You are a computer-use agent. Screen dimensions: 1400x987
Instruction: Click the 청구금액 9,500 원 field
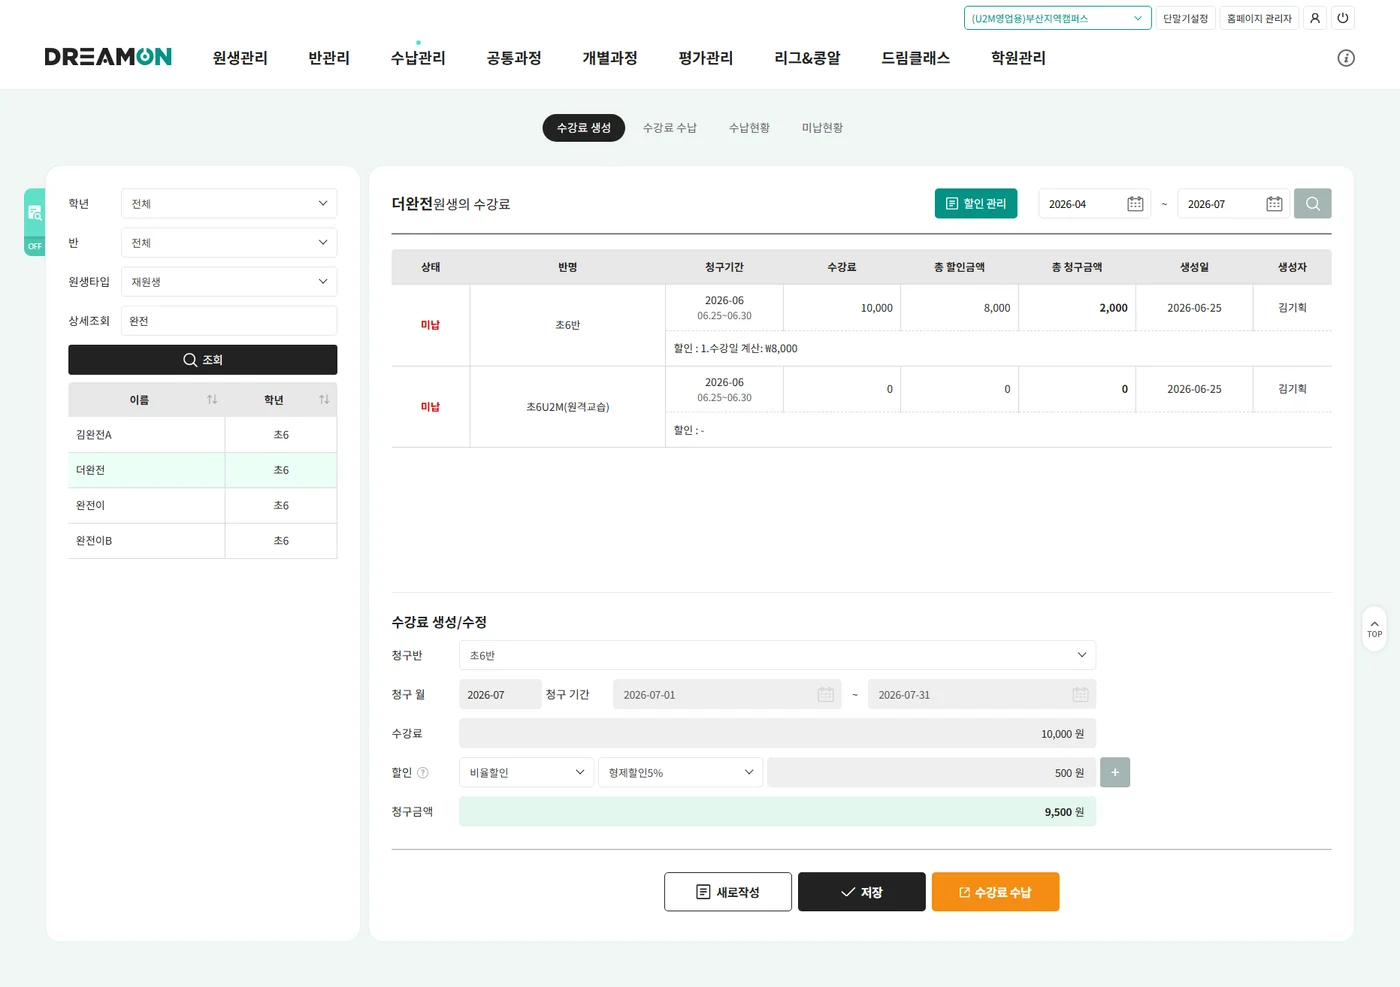pos(777,812)
